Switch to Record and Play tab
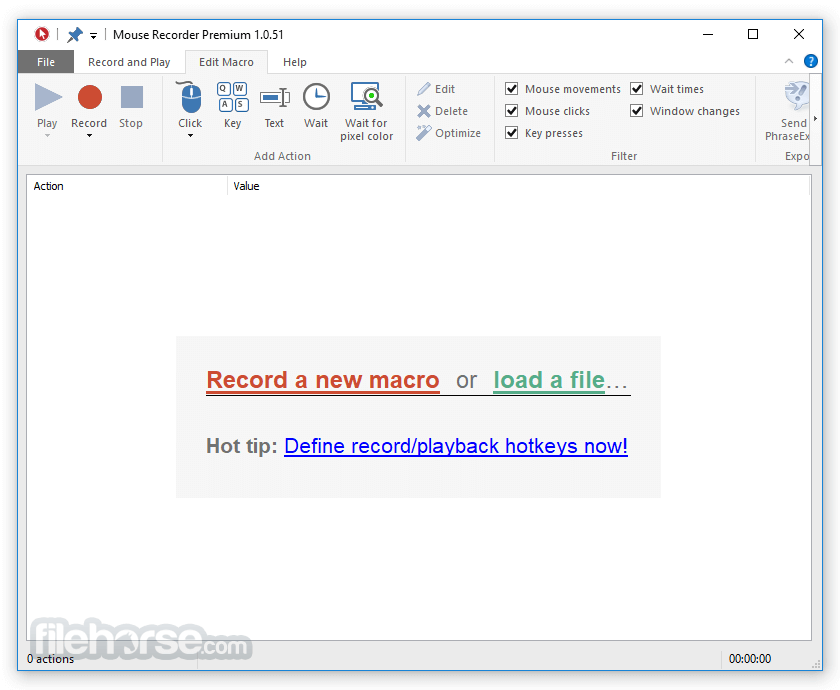Screen dimensions: 840x690 pyautogui.click(x=129, y=62)
